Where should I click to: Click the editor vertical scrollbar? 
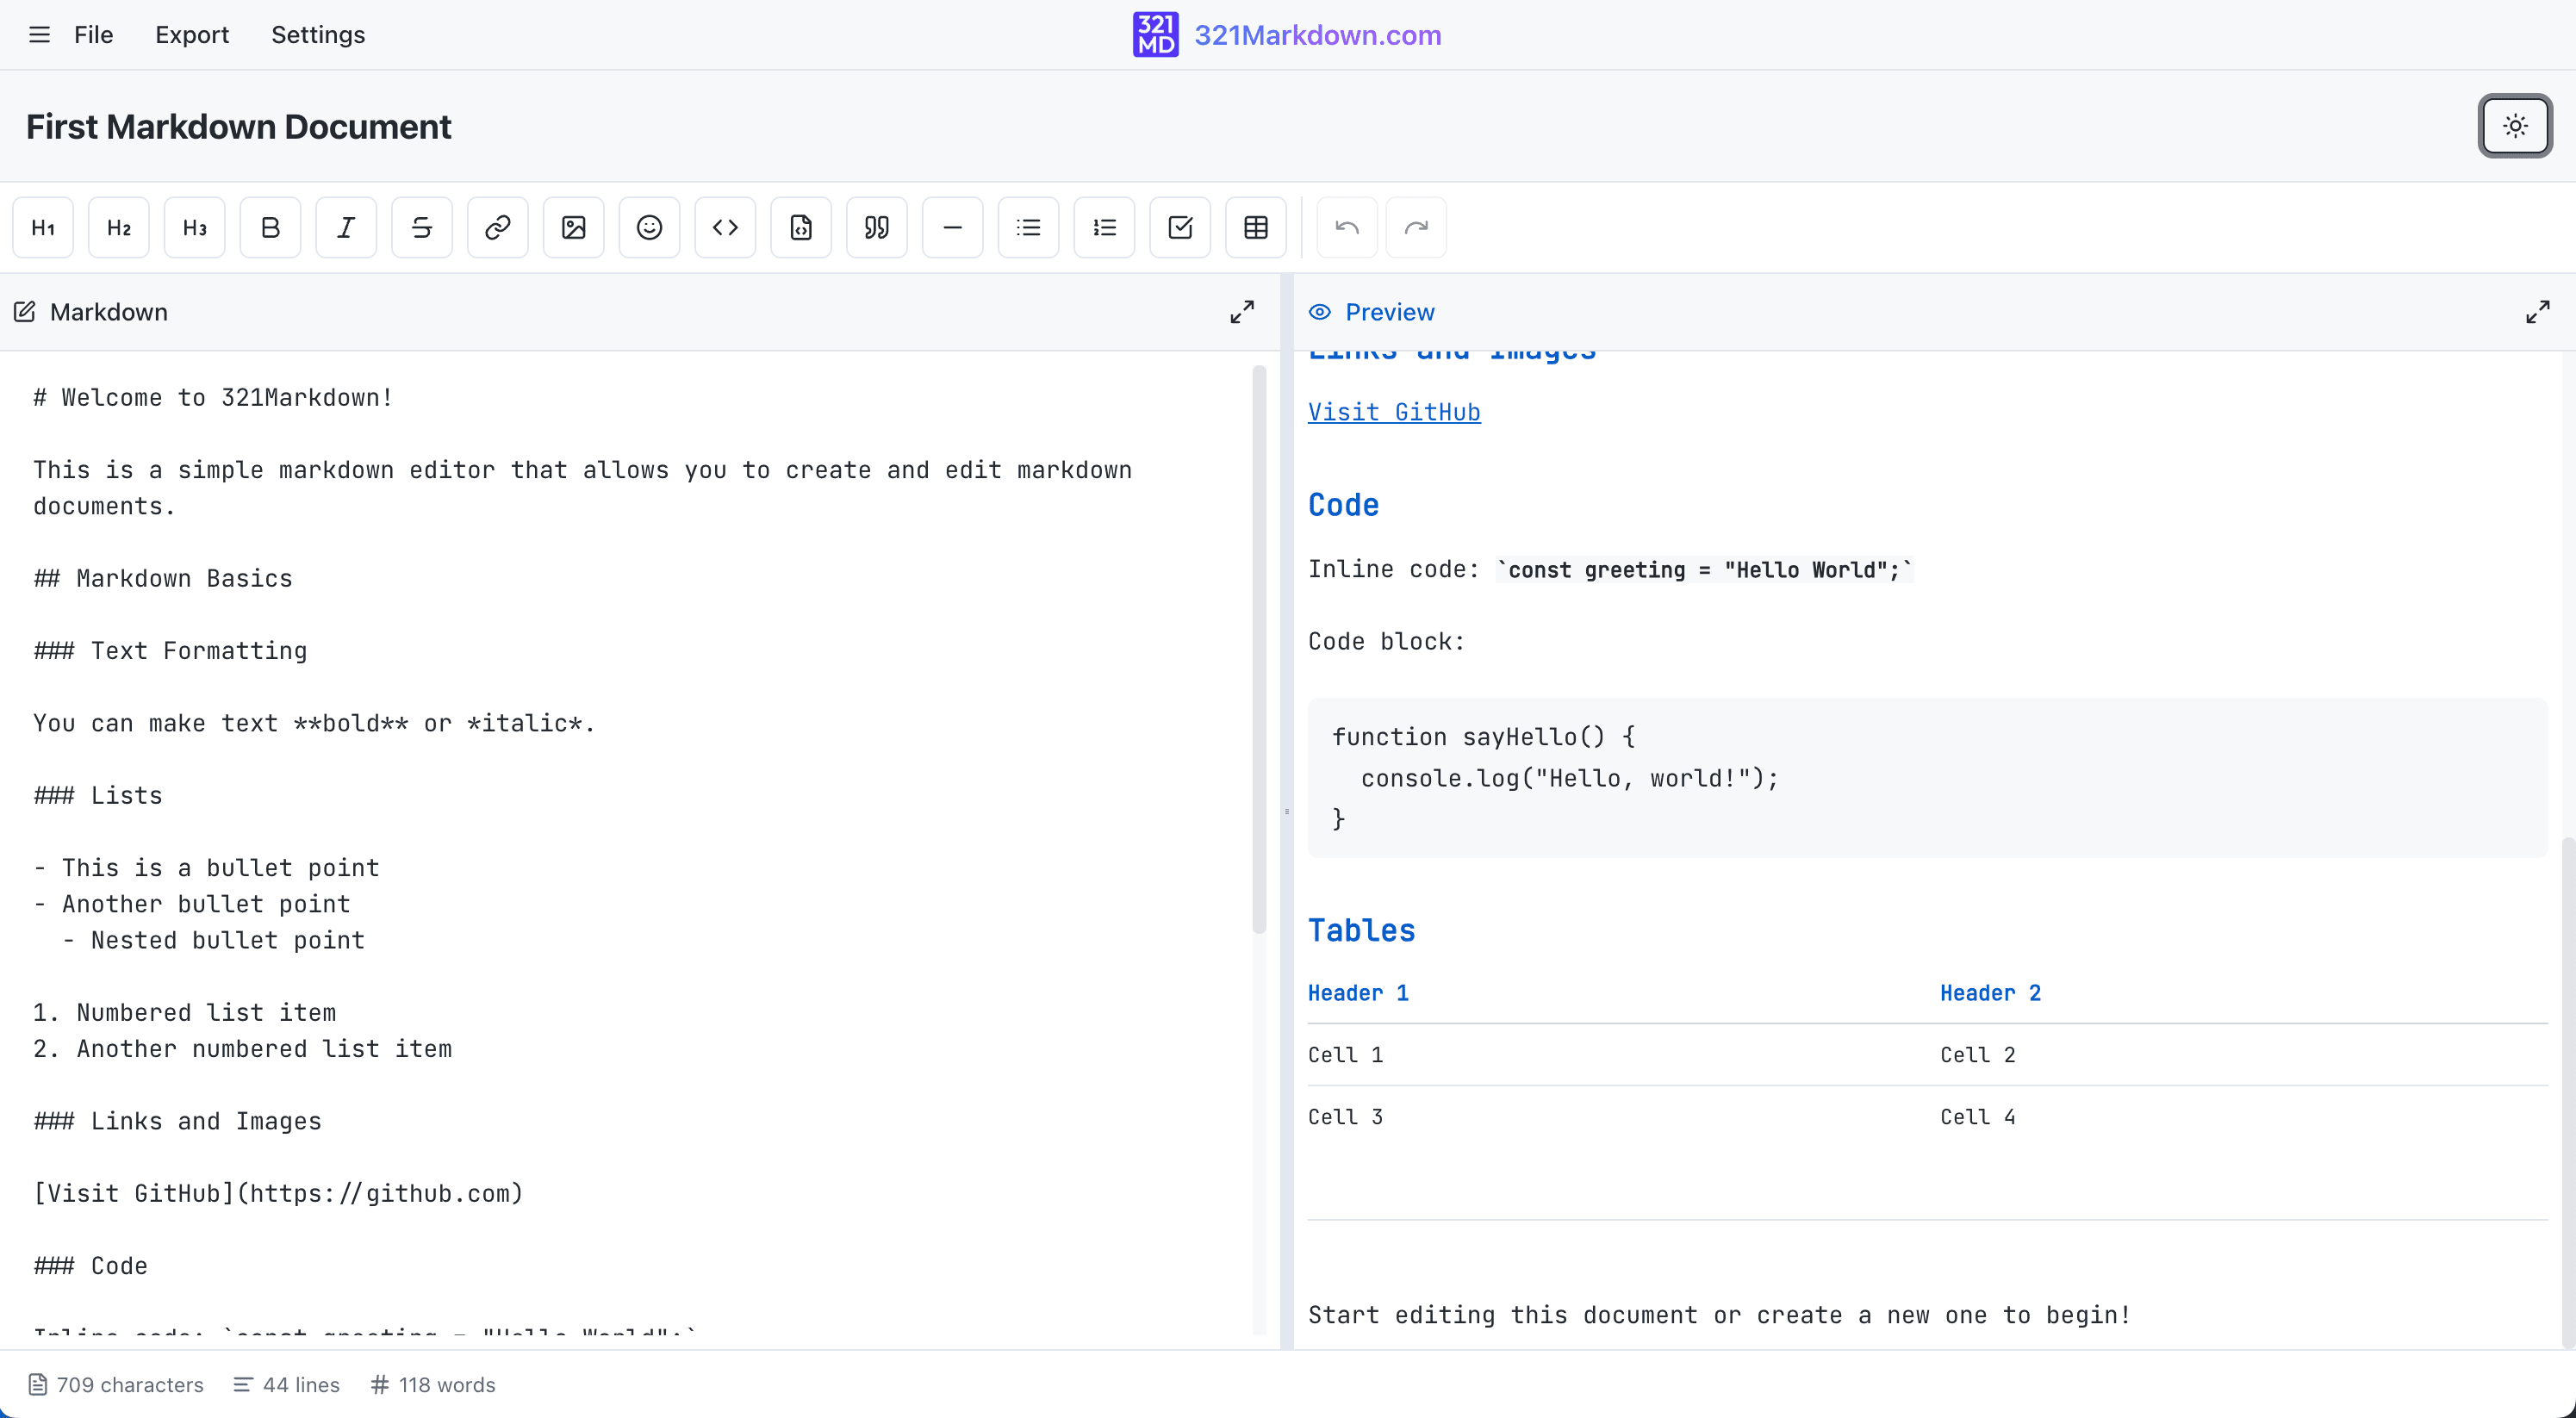pyautogui.click(x=1259, y=650)
